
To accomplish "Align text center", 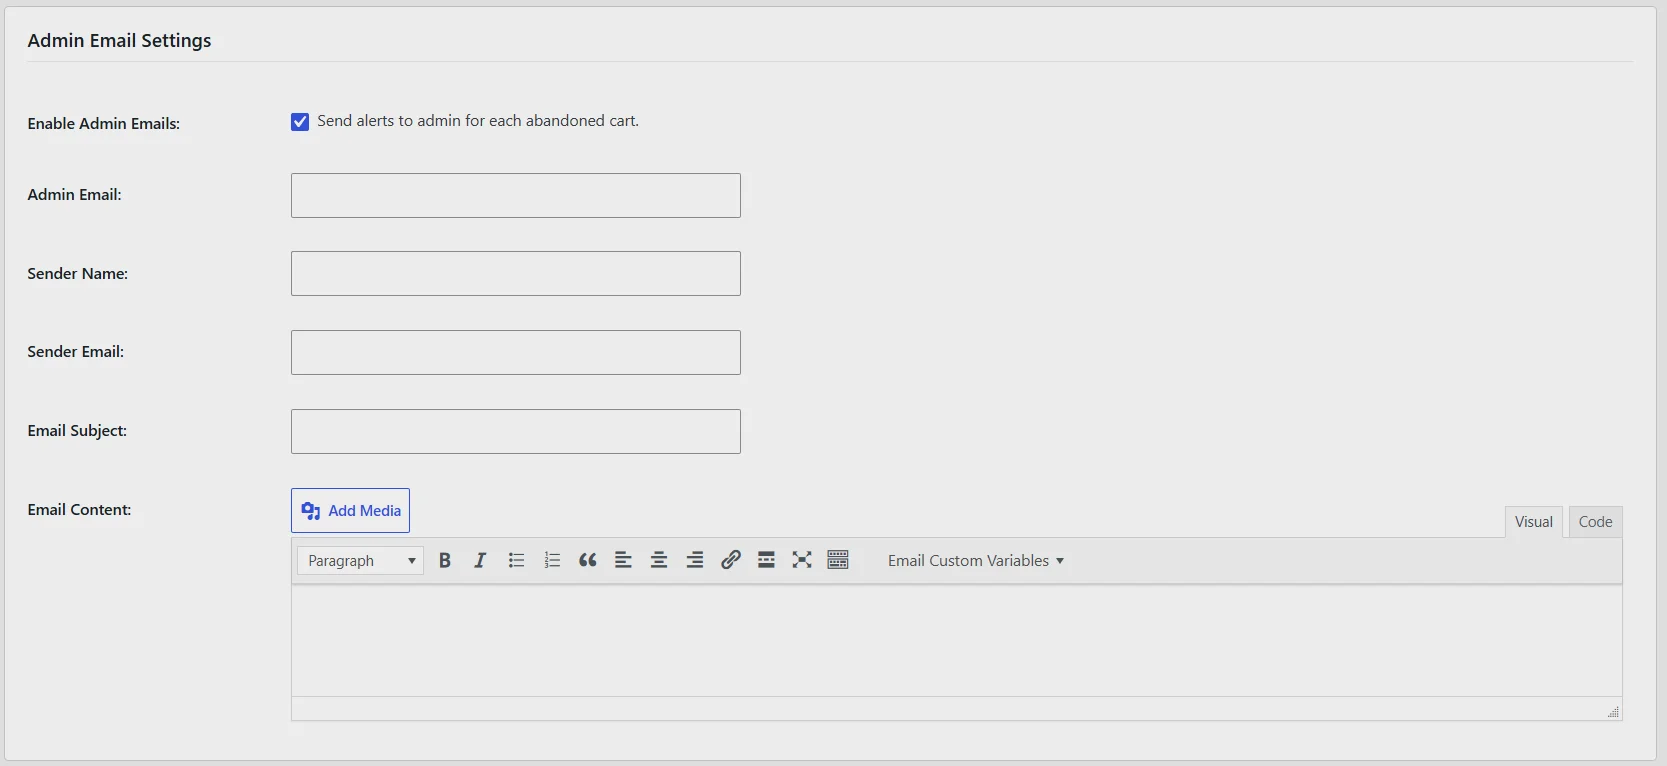I will coord(659,561).
